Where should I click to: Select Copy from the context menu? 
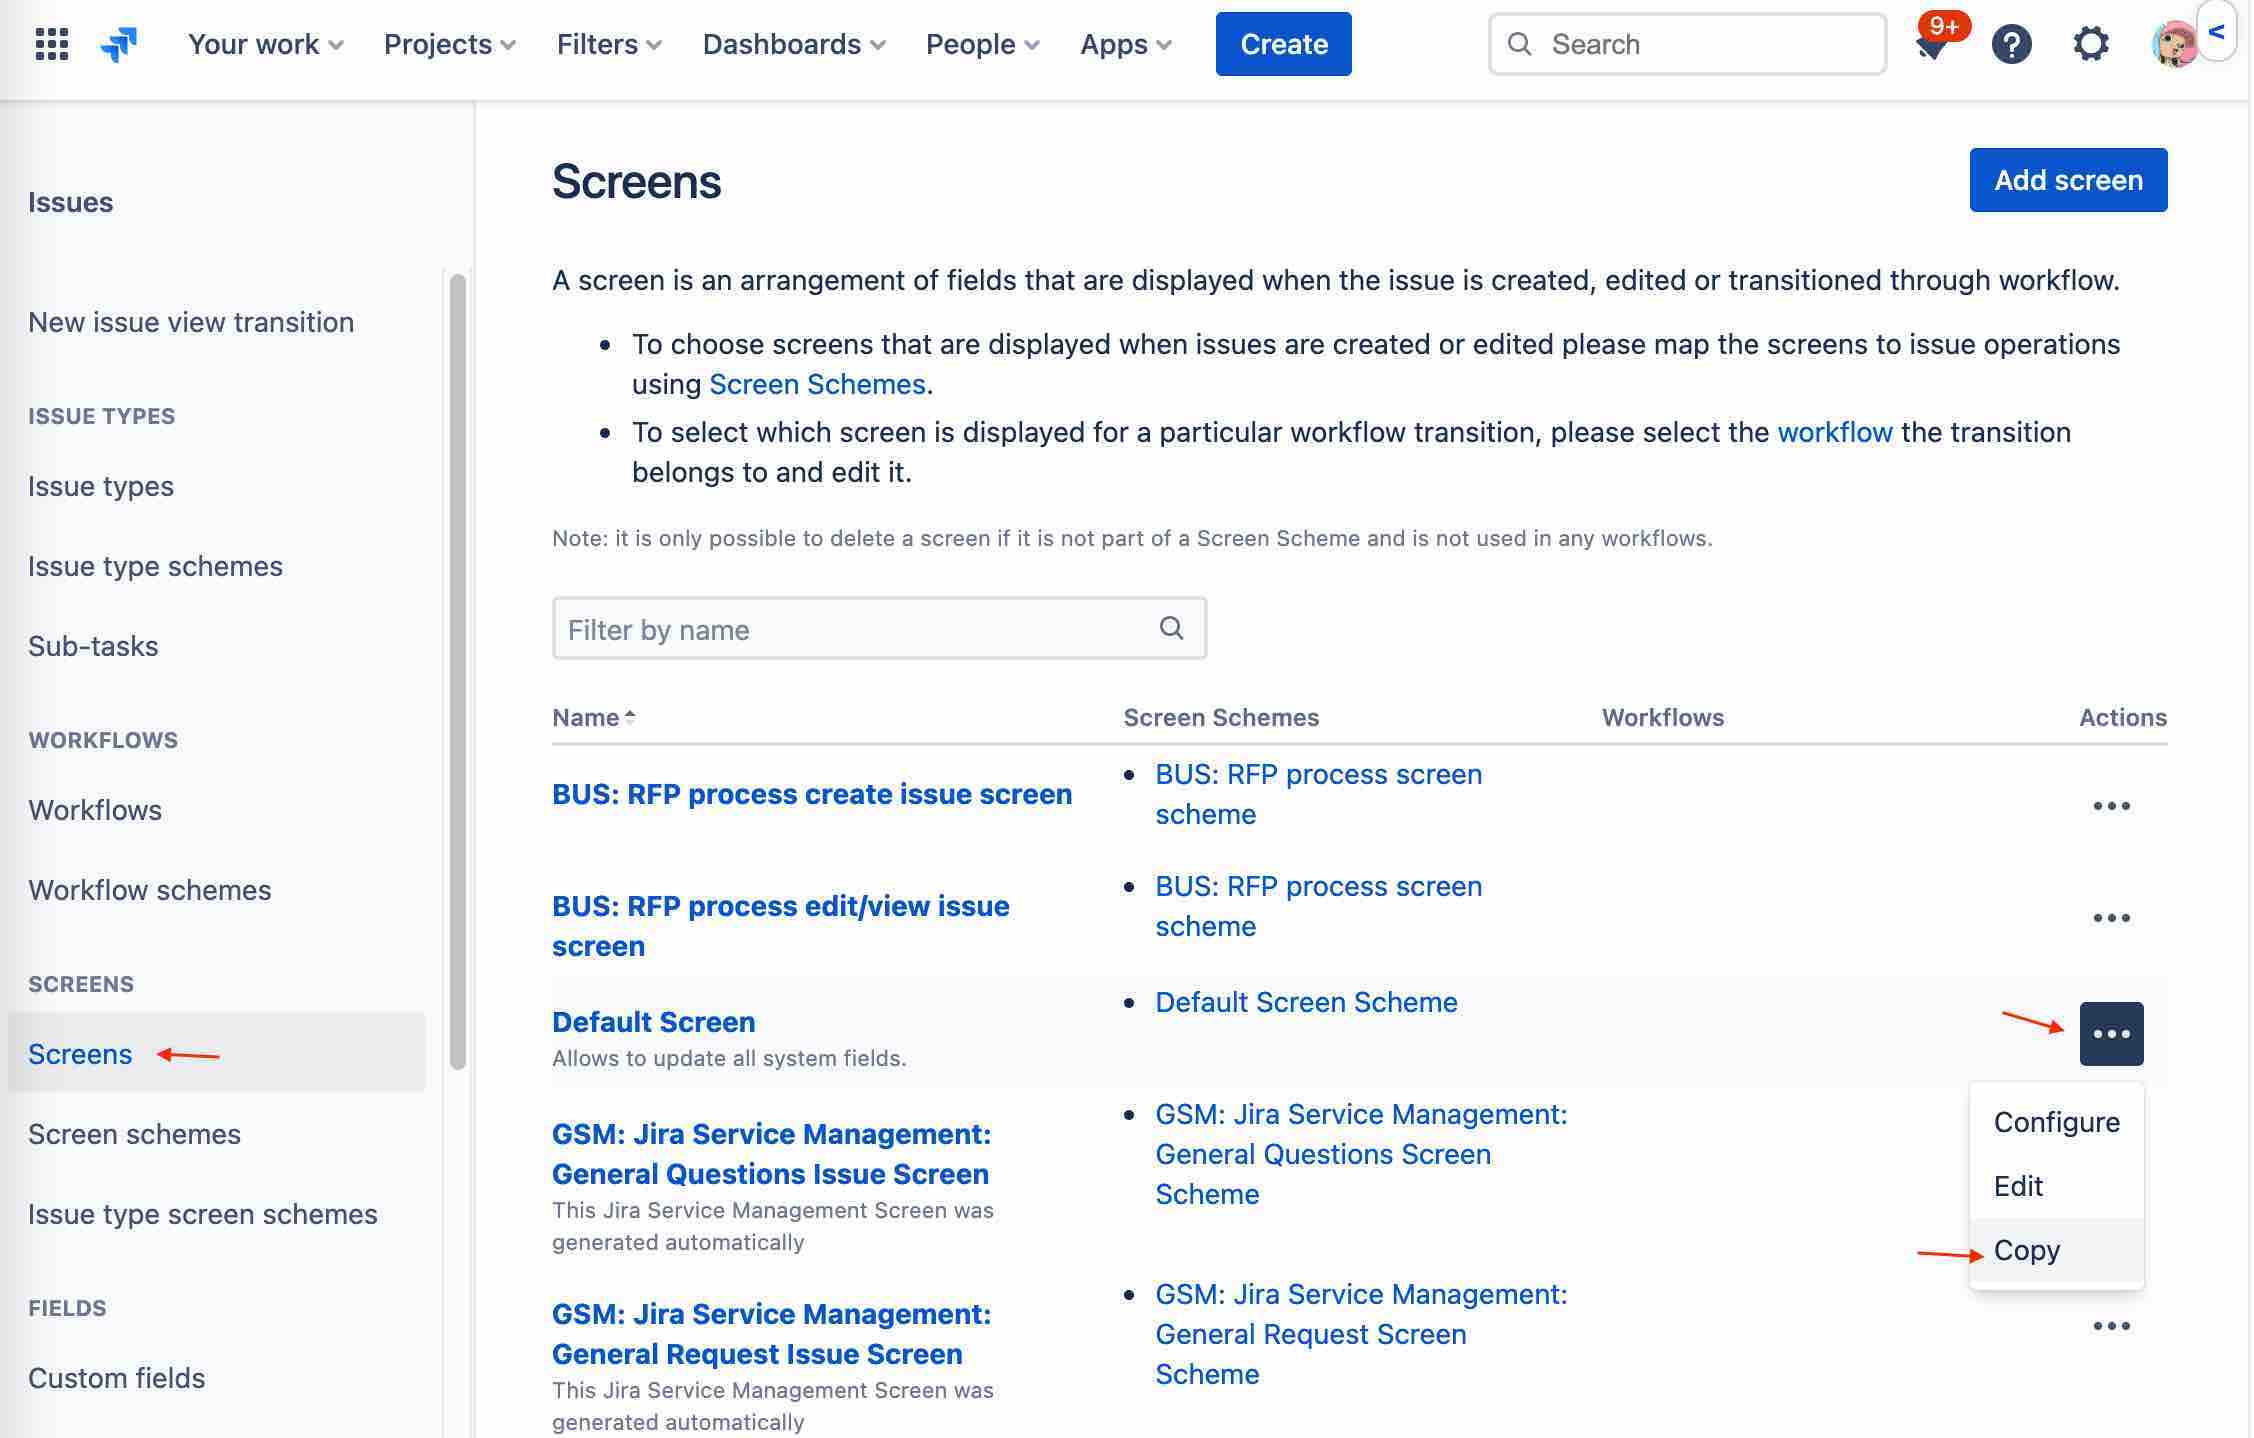(x=2025, y=1250)
